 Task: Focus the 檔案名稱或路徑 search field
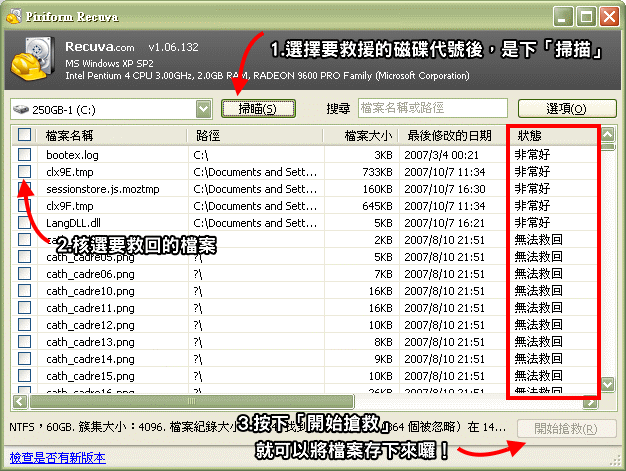(x=433, y=108)
